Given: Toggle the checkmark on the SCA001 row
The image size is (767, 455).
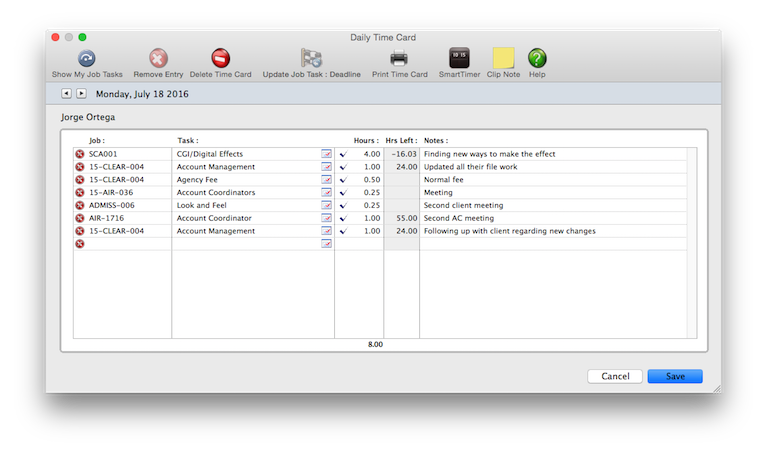Looking at the screenshot, I should [344, 155].
